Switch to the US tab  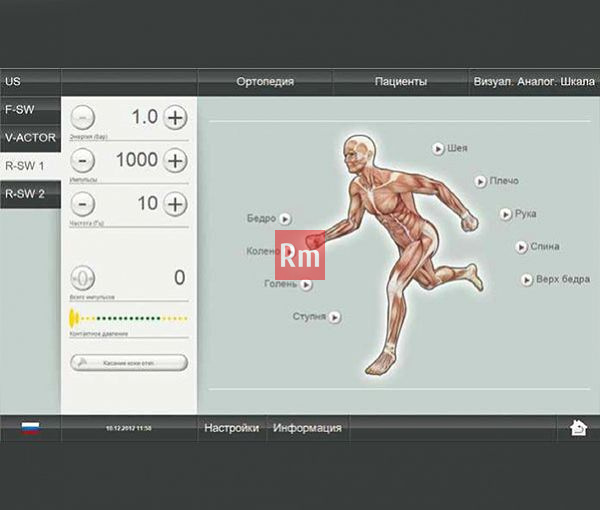tap(30, 82)
